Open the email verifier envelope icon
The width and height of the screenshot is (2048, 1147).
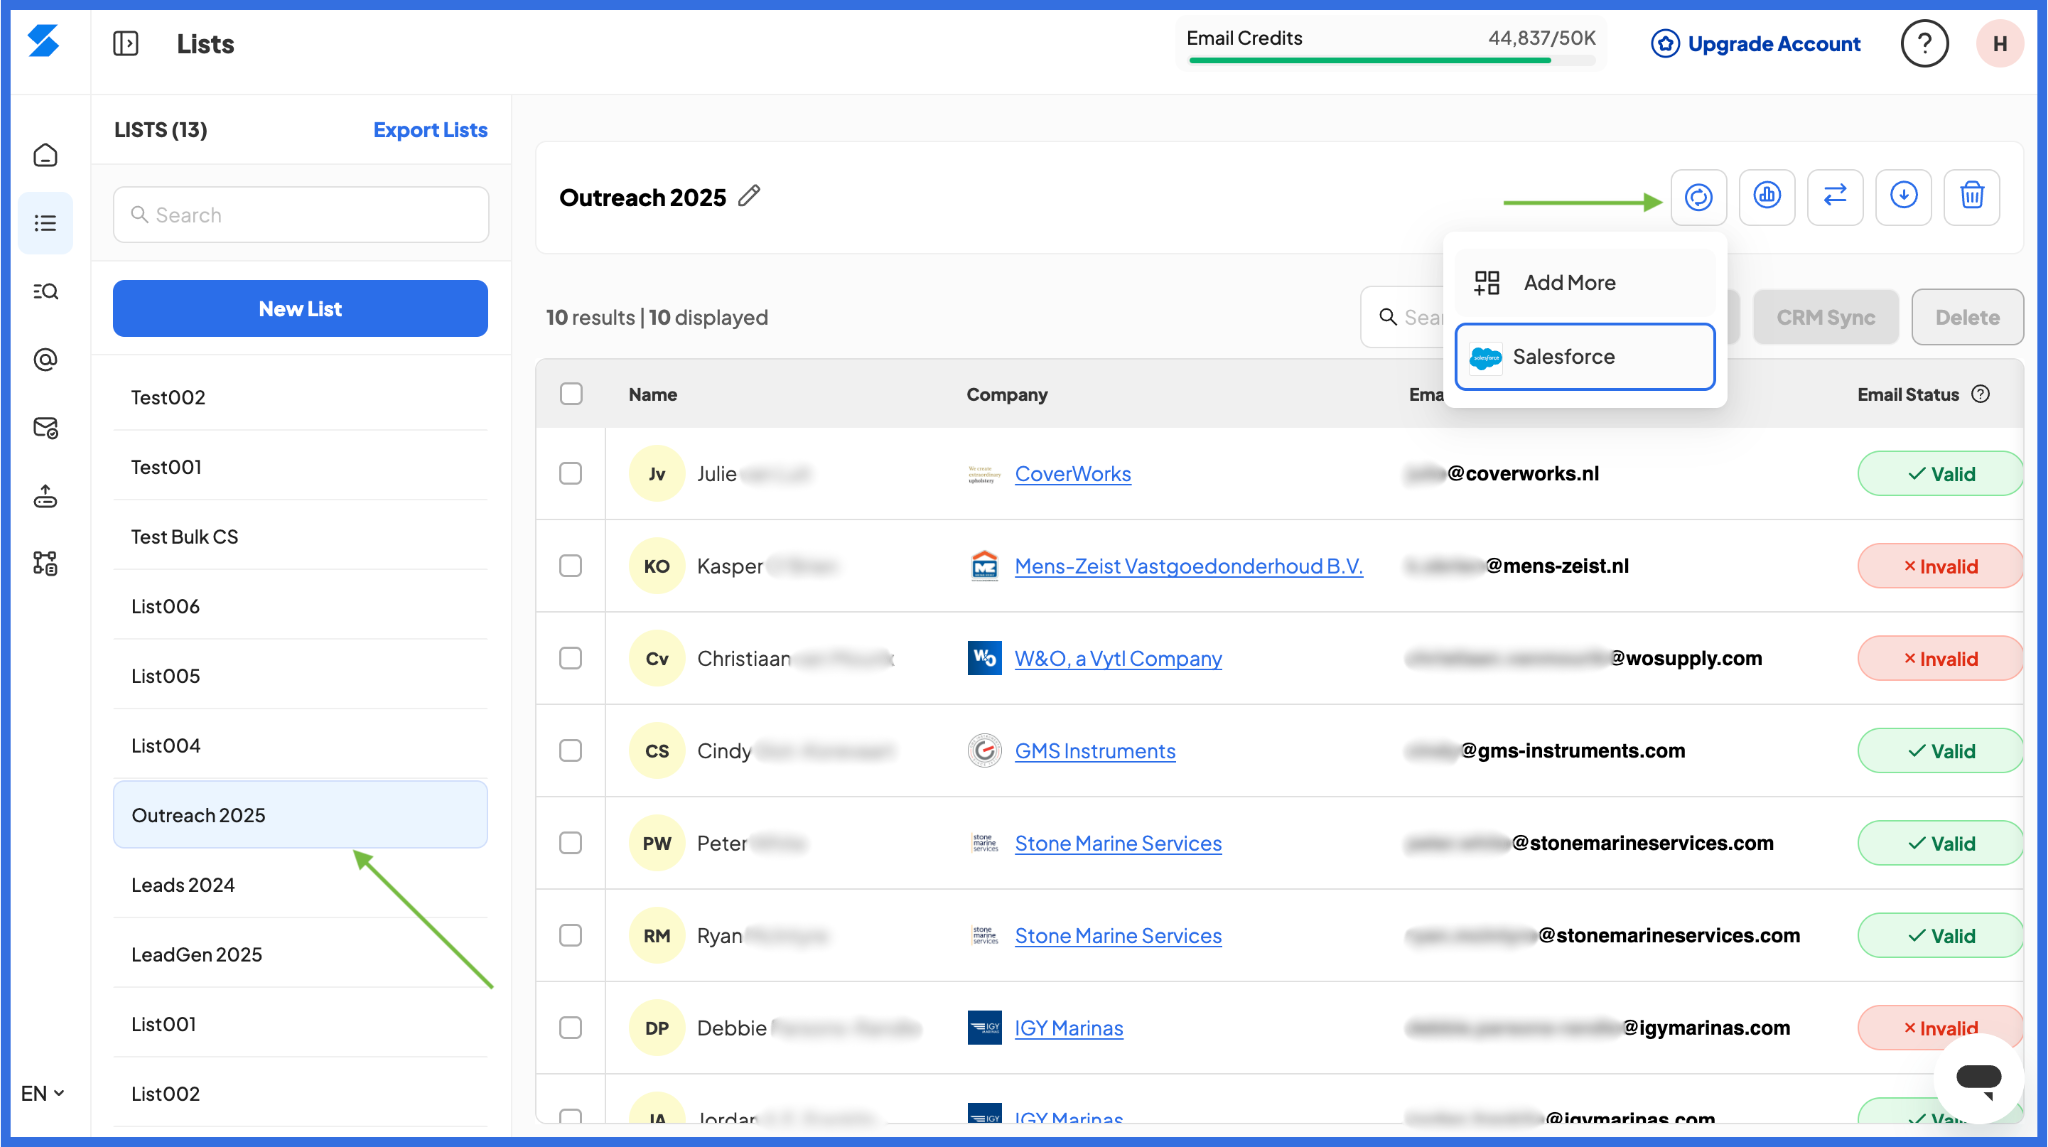click(x=45, y=428)
